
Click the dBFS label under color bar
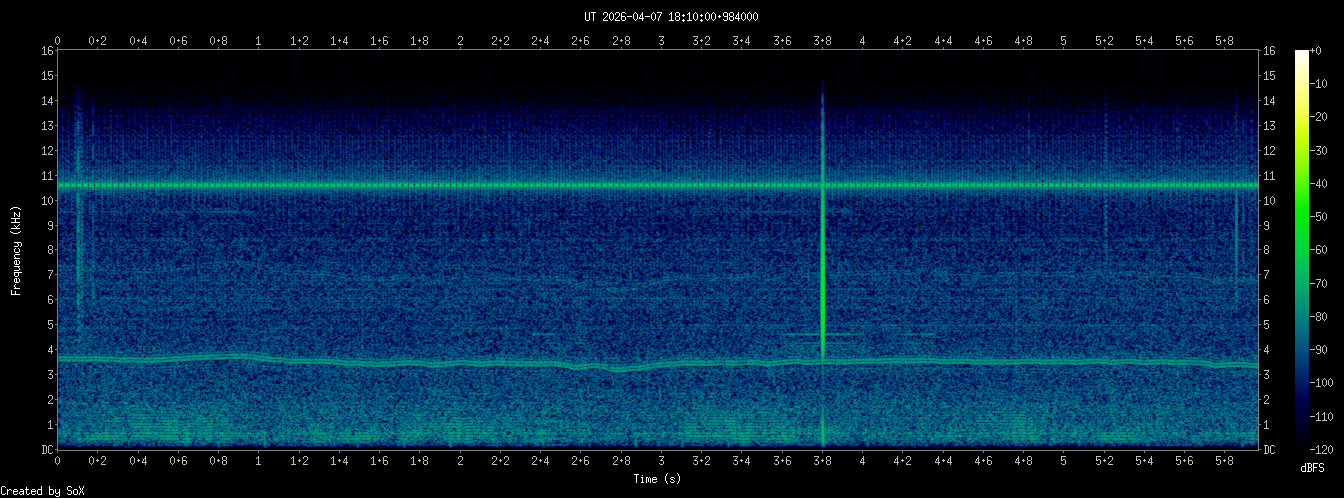click(1313, 468)
